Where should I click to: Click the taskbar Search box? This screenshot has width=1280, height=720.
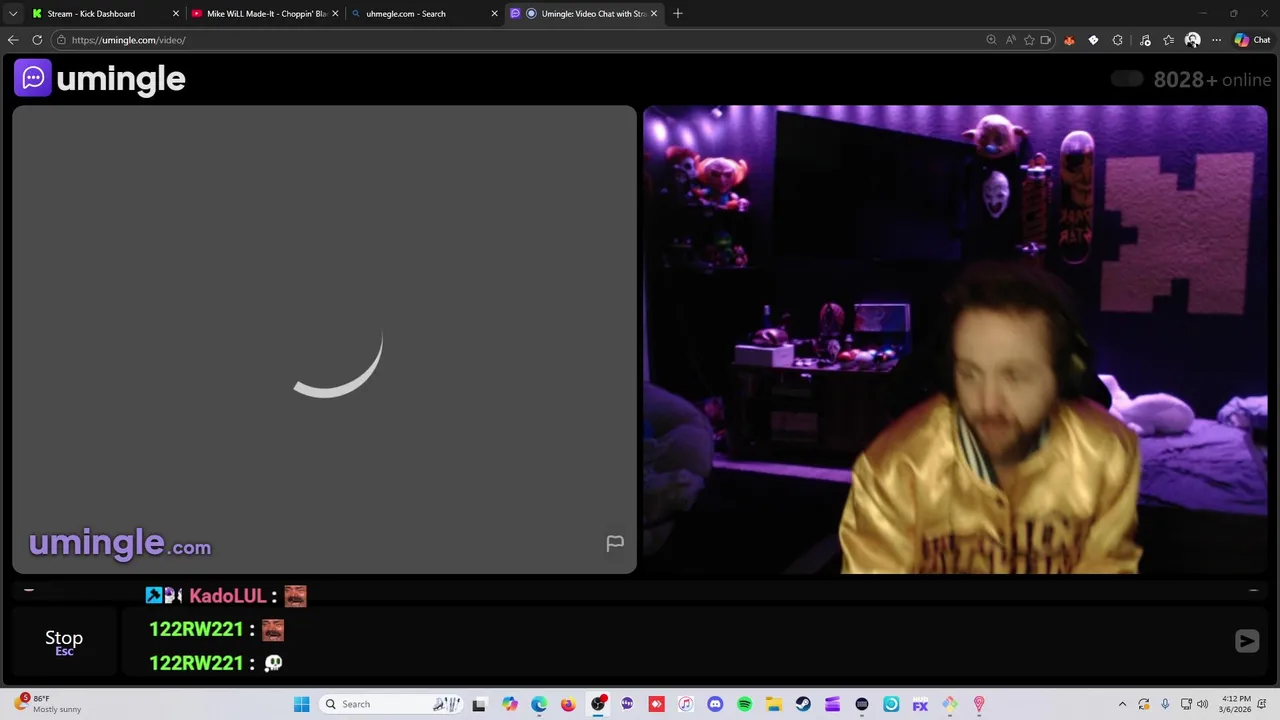(x=390, y=704)
